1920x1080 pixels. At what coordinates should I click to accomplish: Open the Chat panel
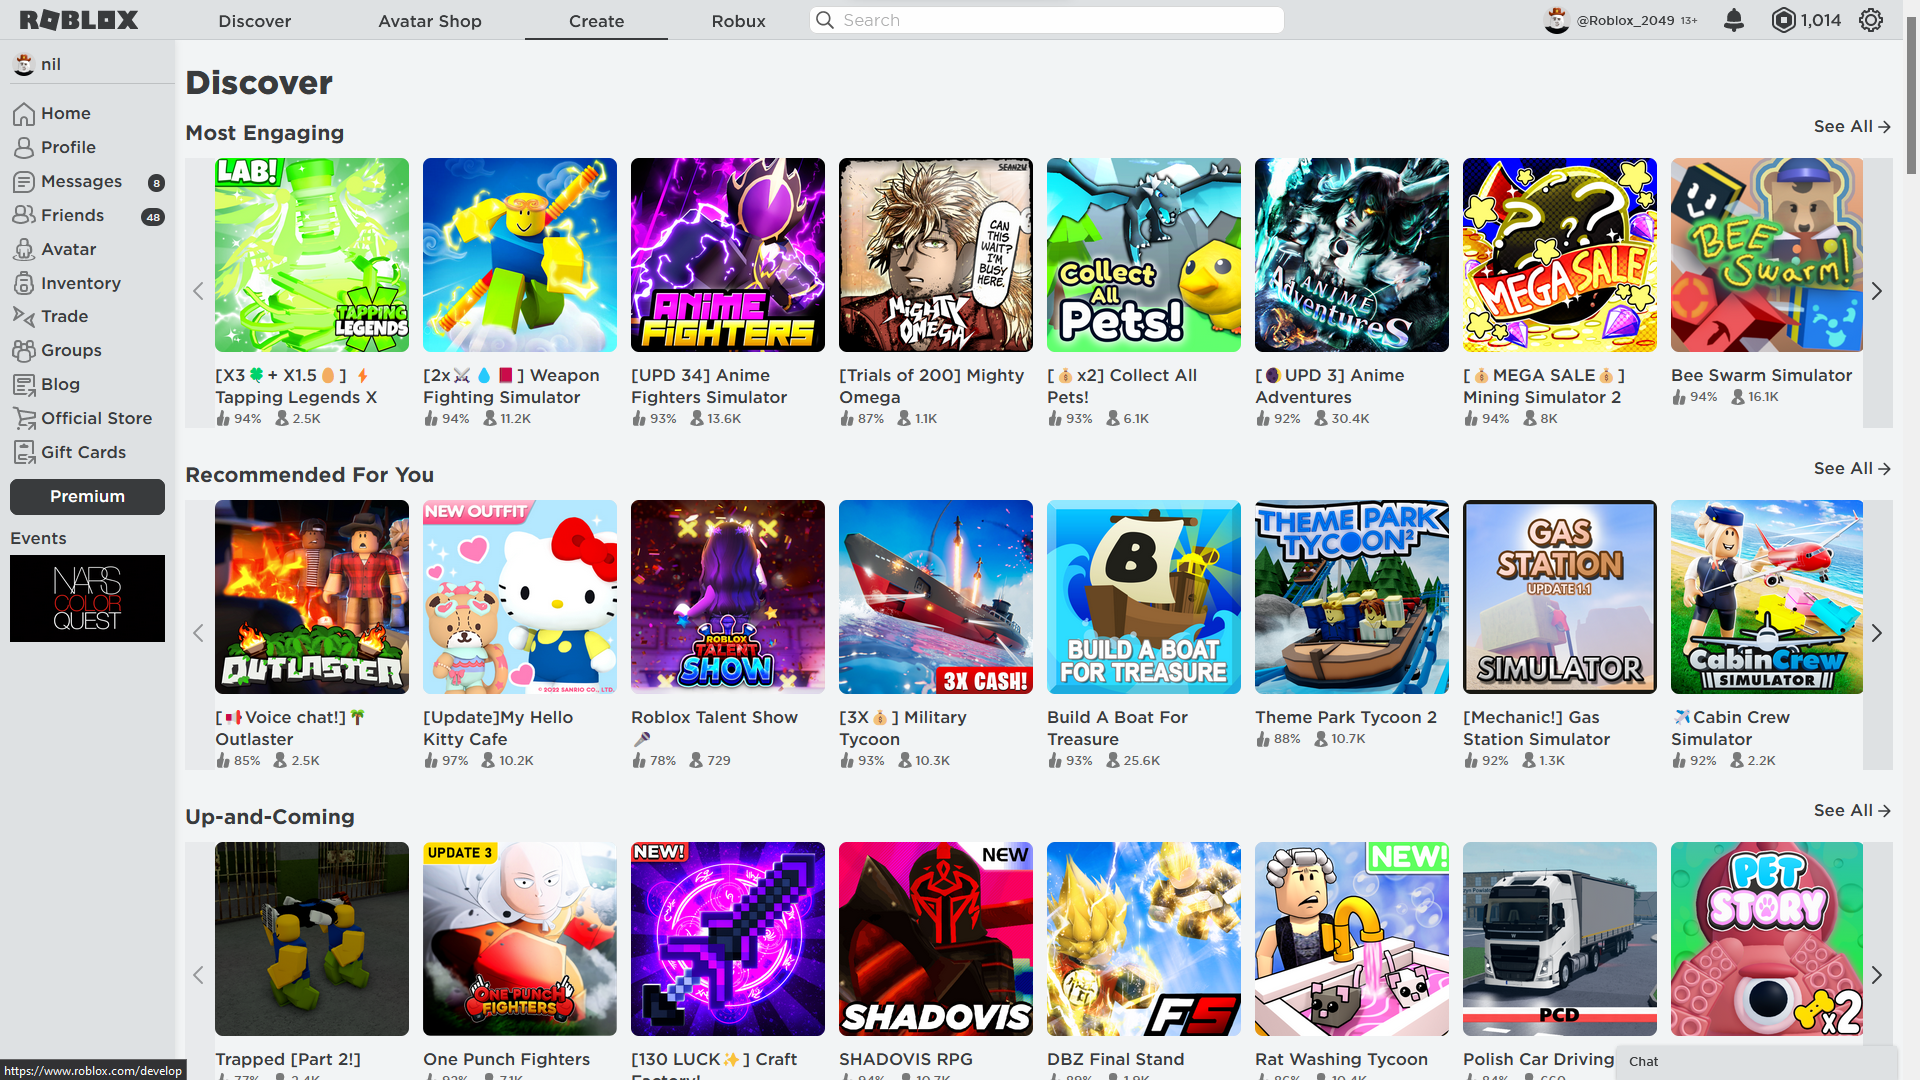point(1757,1062)
